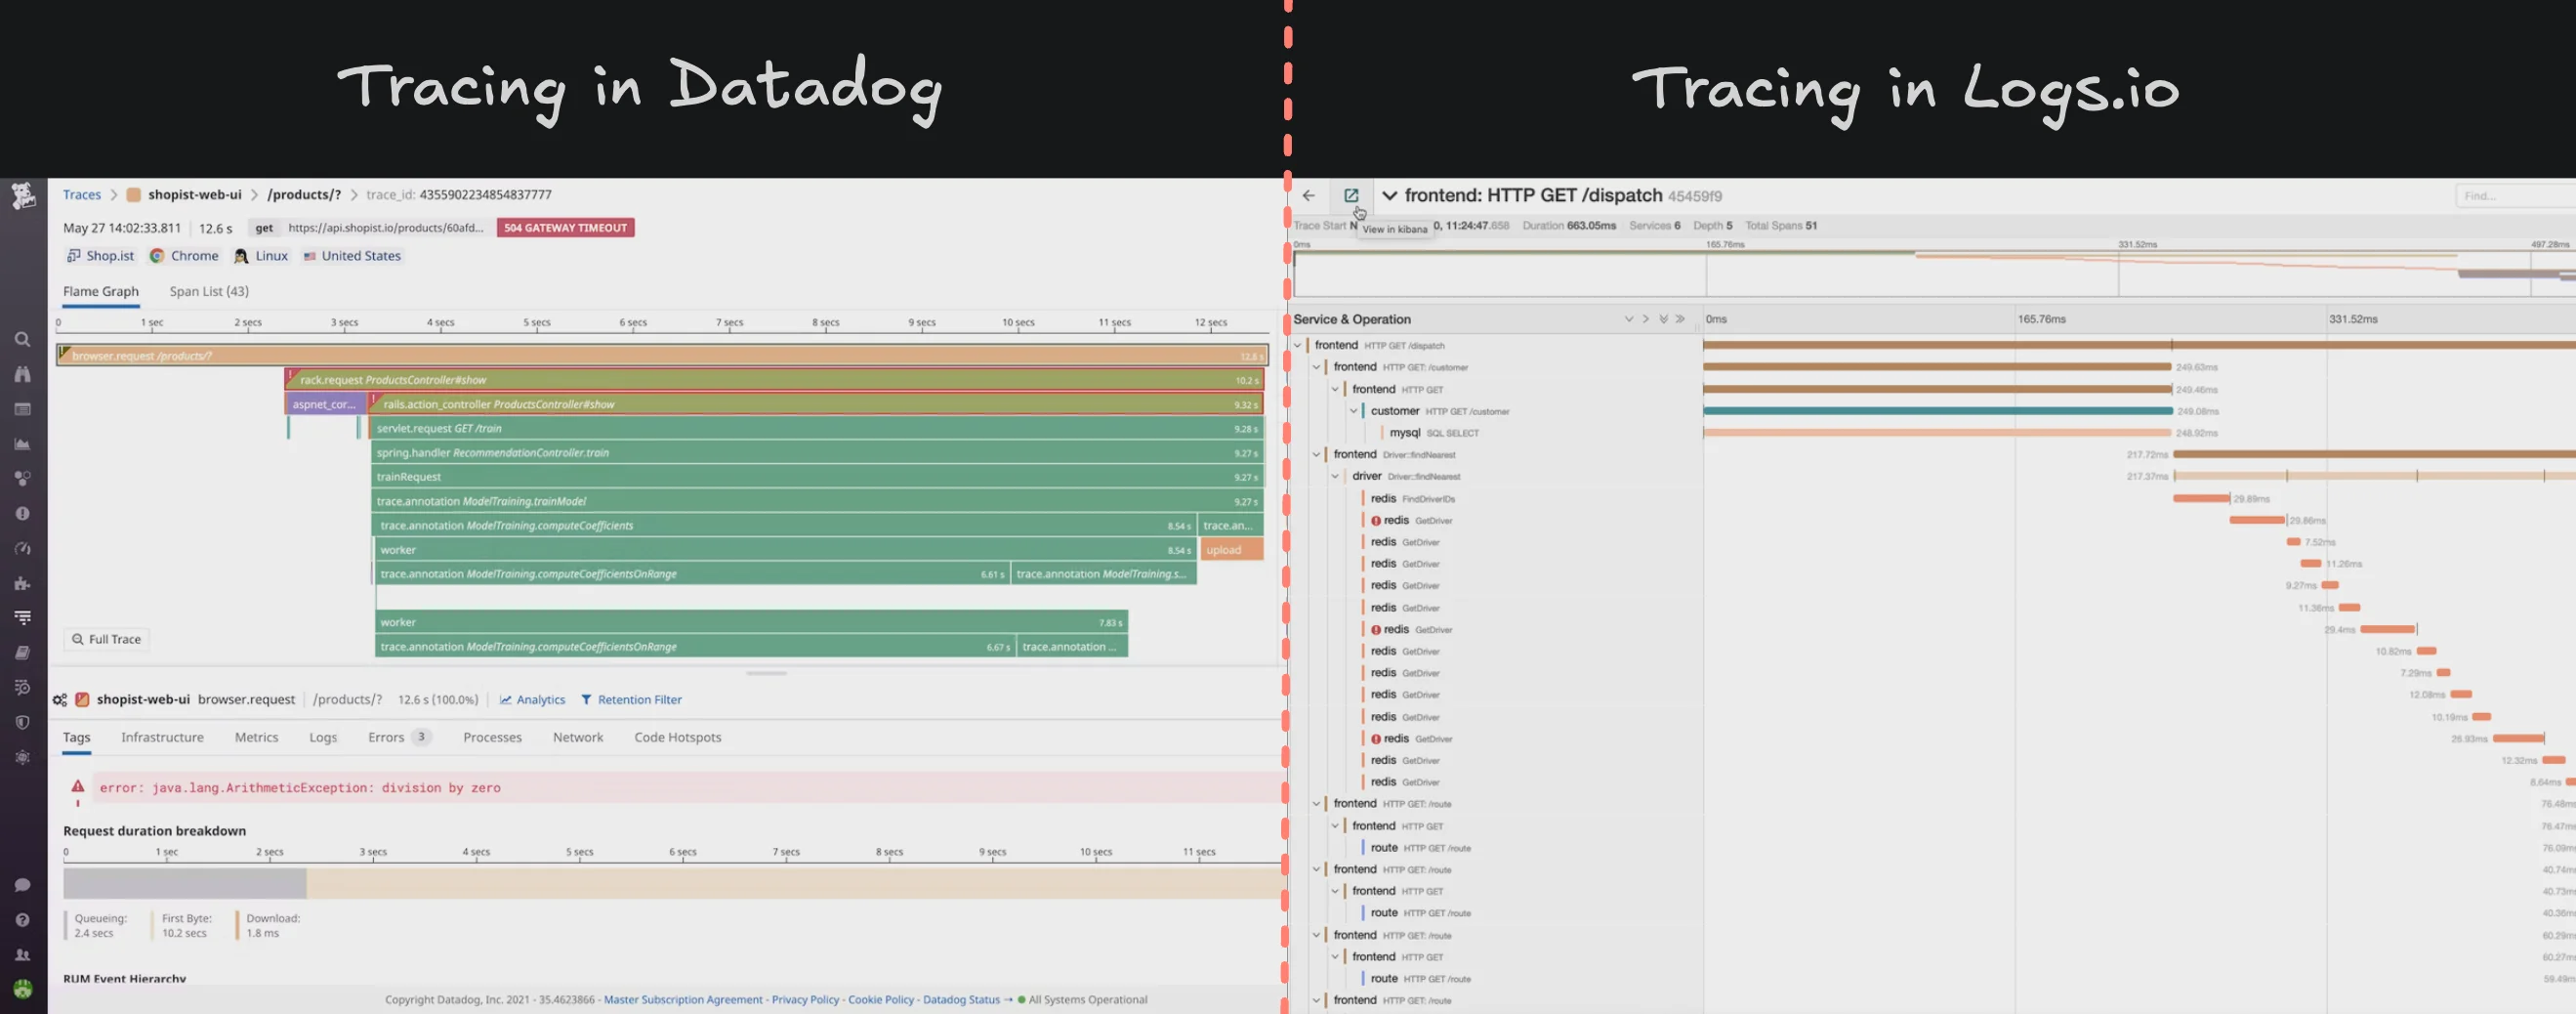
Task: Click the Analytics chart icon below the flame graph
Action: coord(505,699)
